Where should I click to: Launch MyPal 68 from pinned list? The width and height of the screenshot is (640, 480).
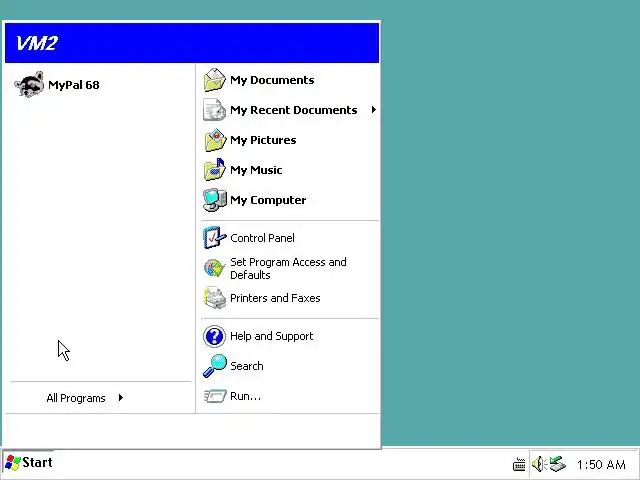tap(100, 84)
